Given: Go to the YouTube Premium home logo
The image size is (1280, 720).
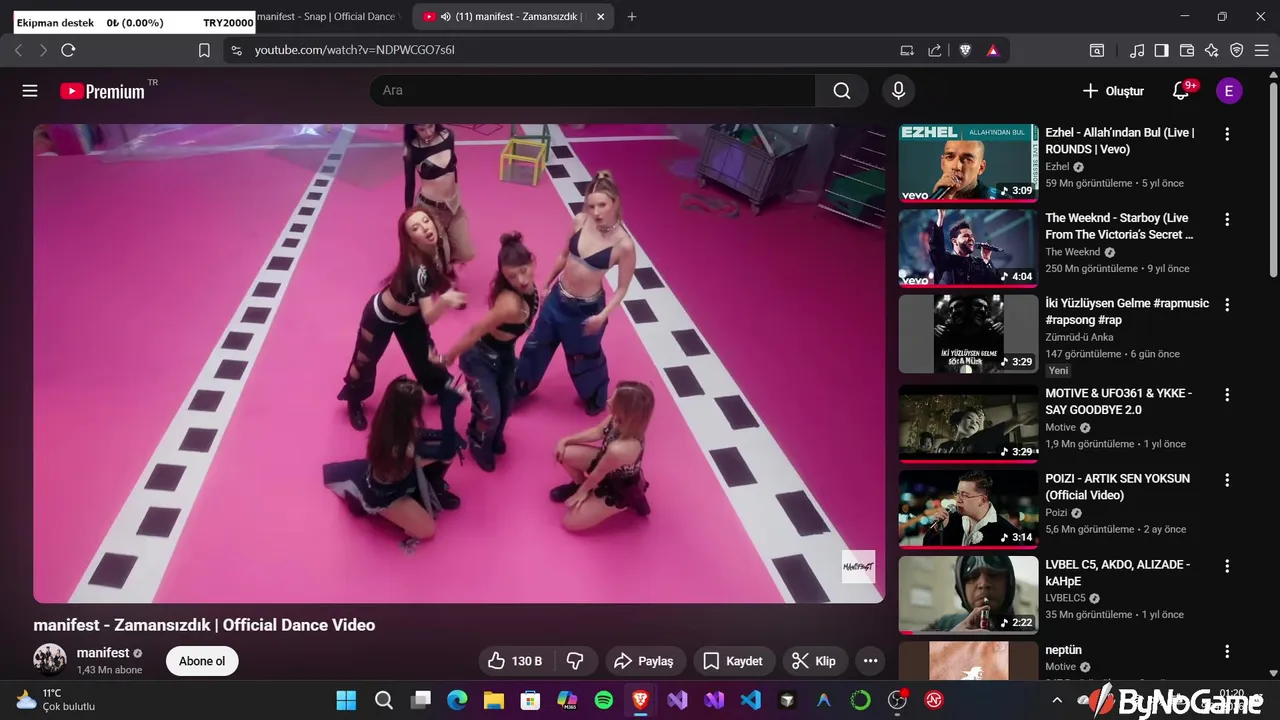Looking at the screenshot, I should (x=102, y=91).
